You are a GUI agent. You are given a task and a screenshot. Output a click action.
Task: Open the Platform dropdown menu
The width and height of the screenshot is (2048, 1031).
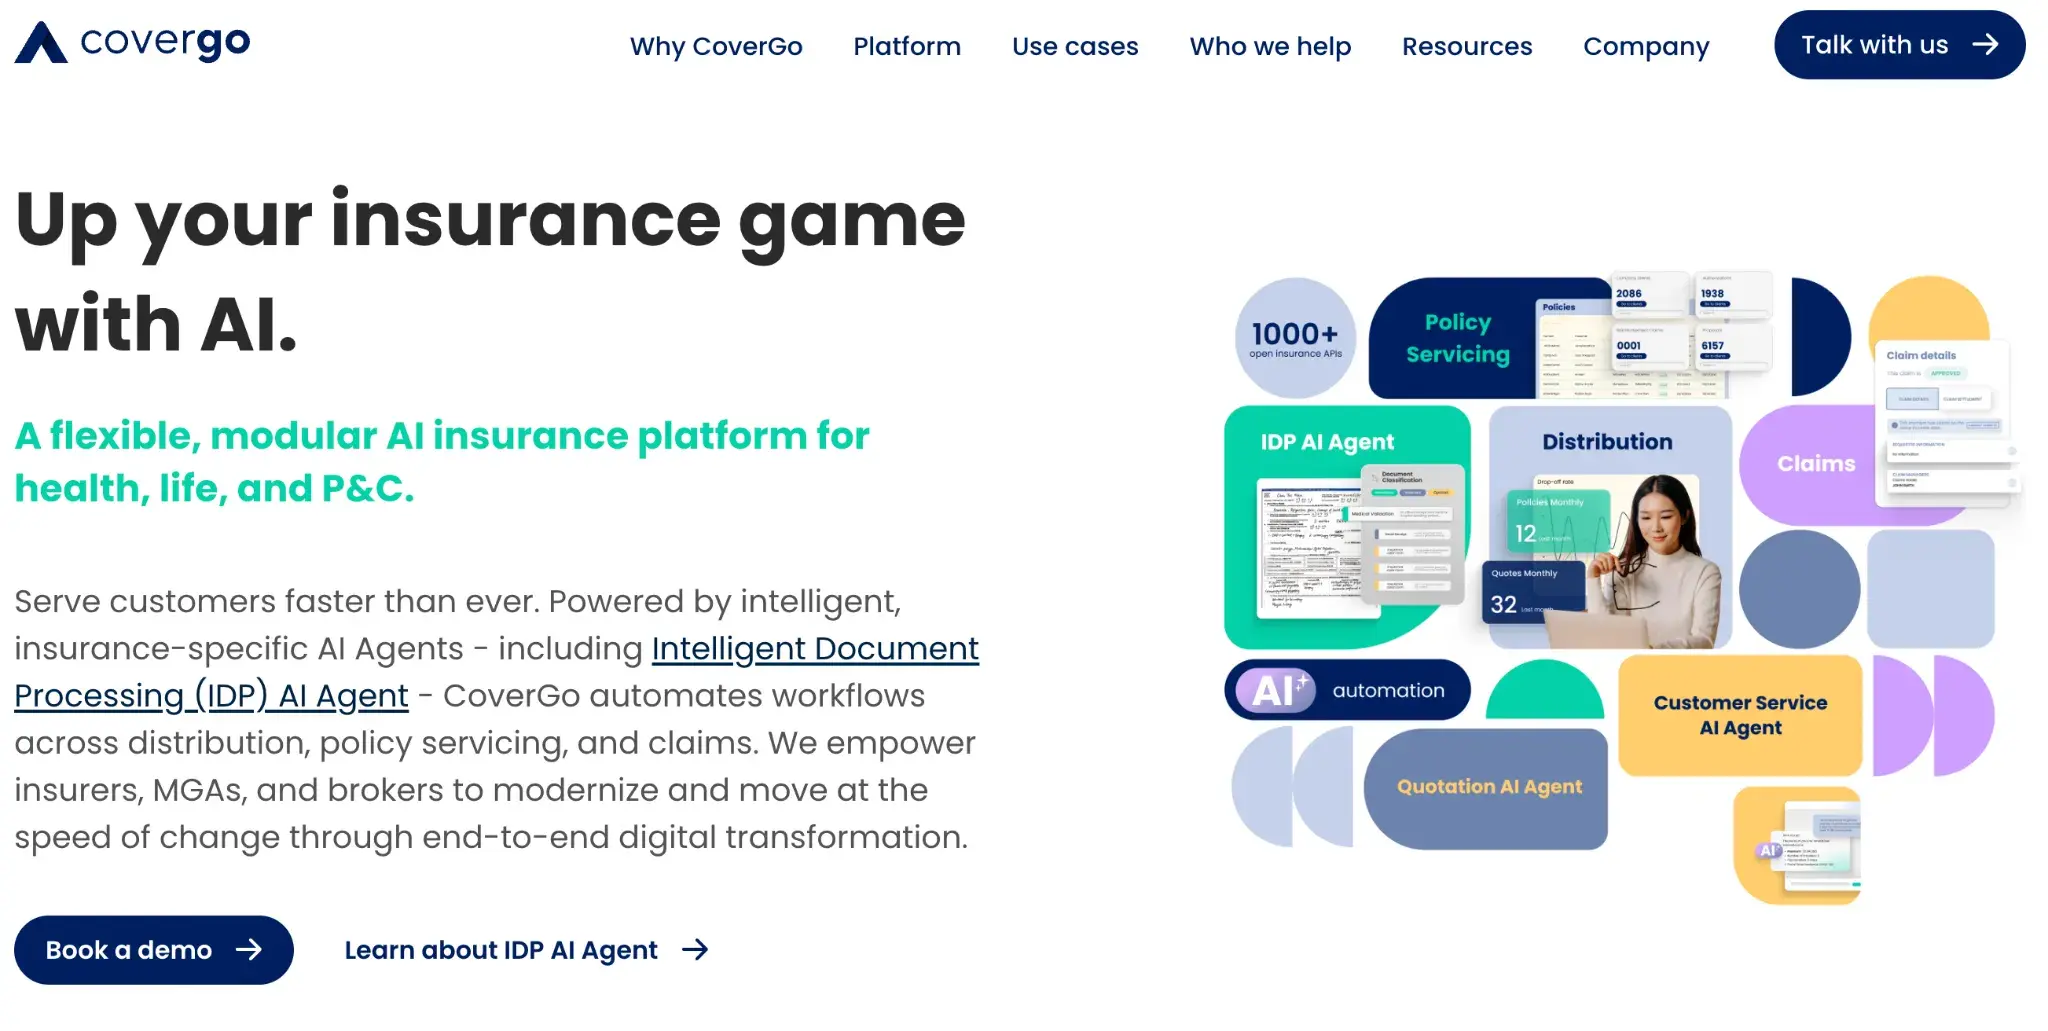[x=906, y=46]
